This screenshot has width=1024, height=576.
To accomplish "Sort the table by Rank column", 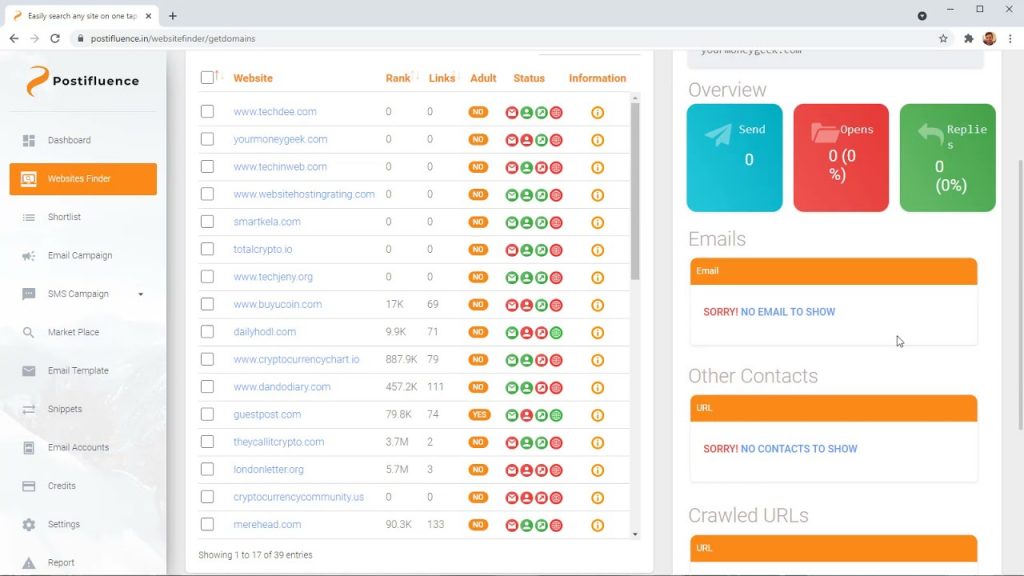I will (398, 78).
